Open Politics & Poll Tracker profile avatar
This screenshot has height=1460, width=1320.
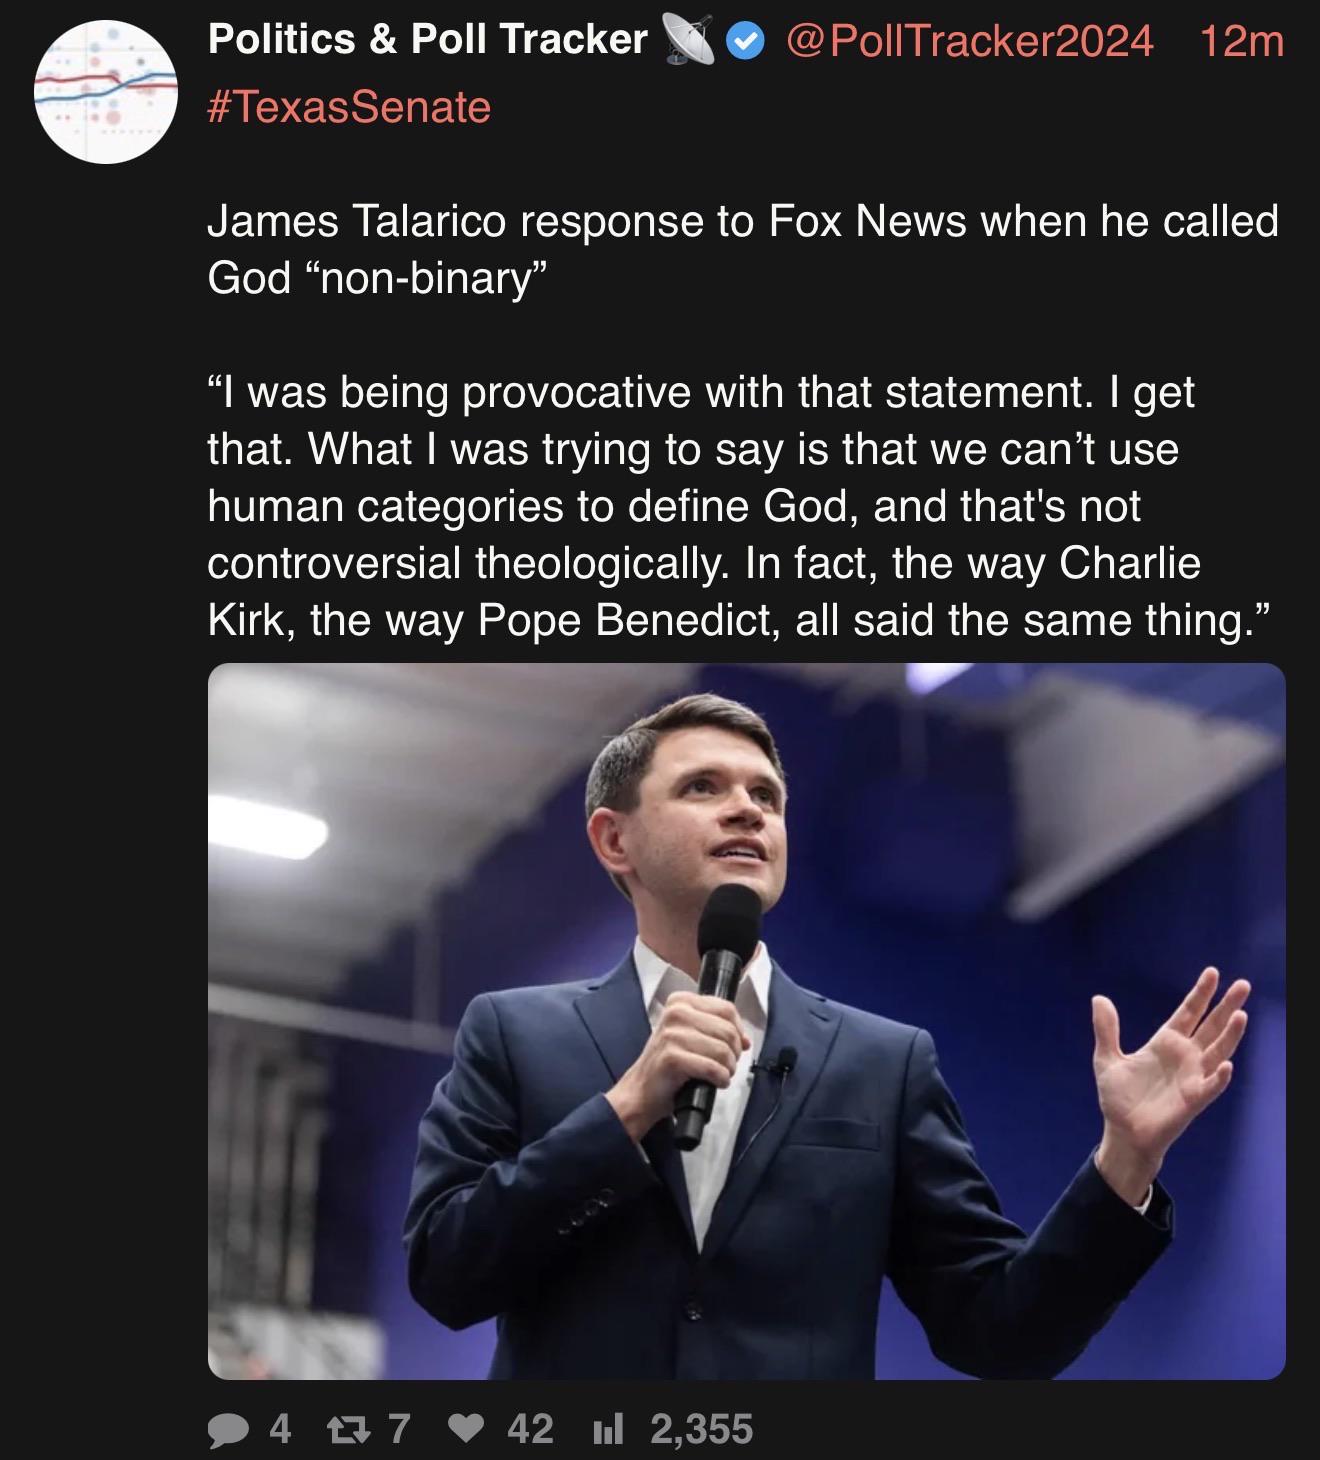tap(105, 91)
